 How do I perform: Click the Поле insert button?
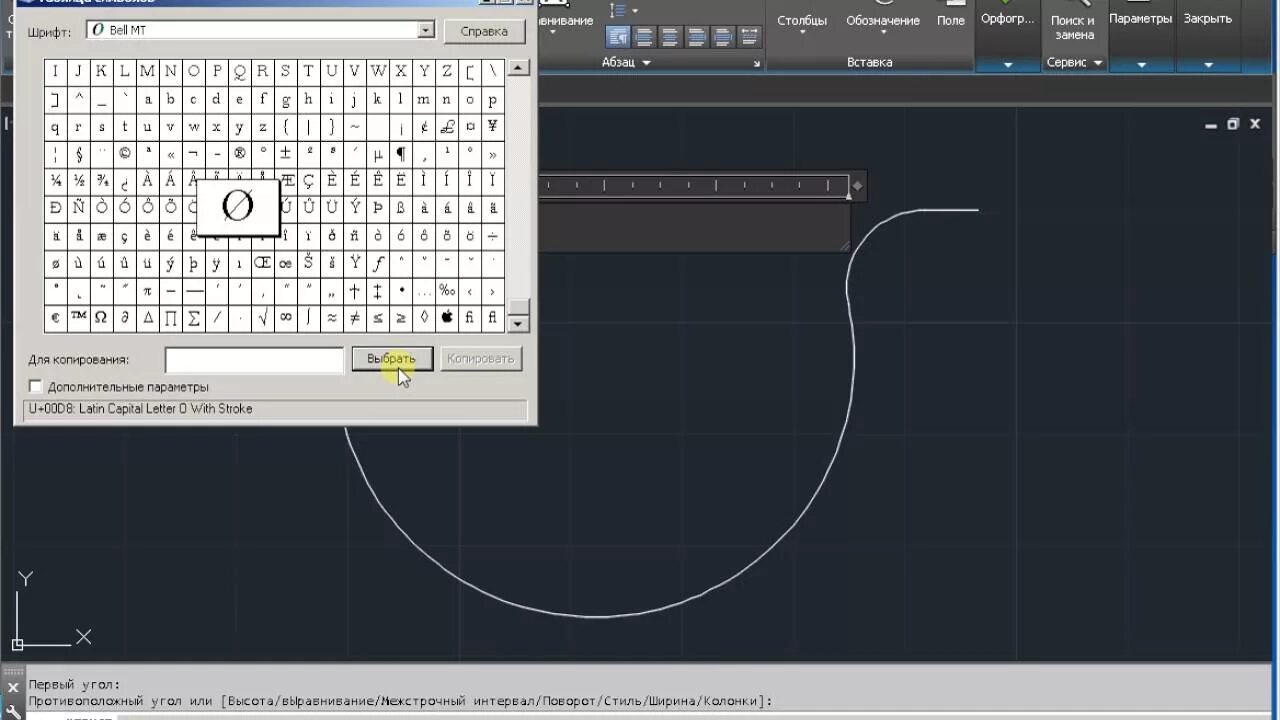[951, 20]
